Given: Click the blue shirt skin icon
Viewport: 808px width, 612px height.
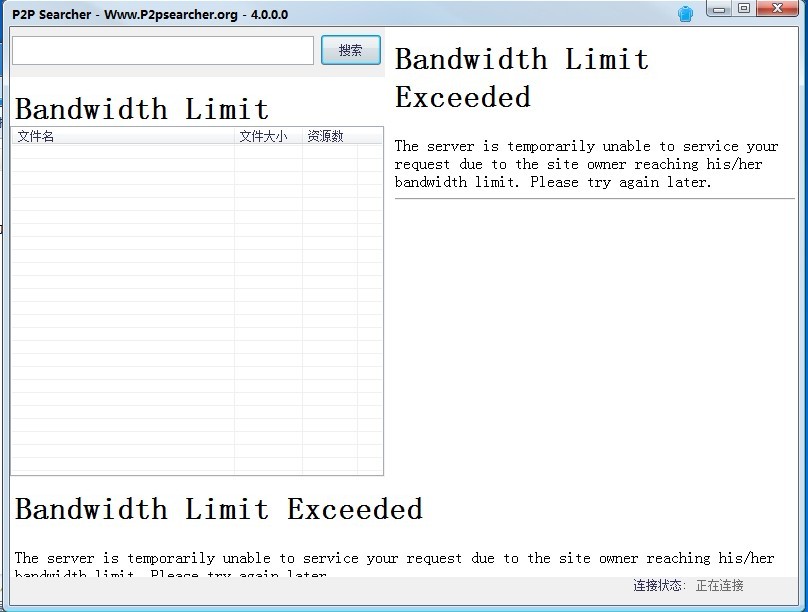Looking at the screenshot, I should (x=685, y=14).
